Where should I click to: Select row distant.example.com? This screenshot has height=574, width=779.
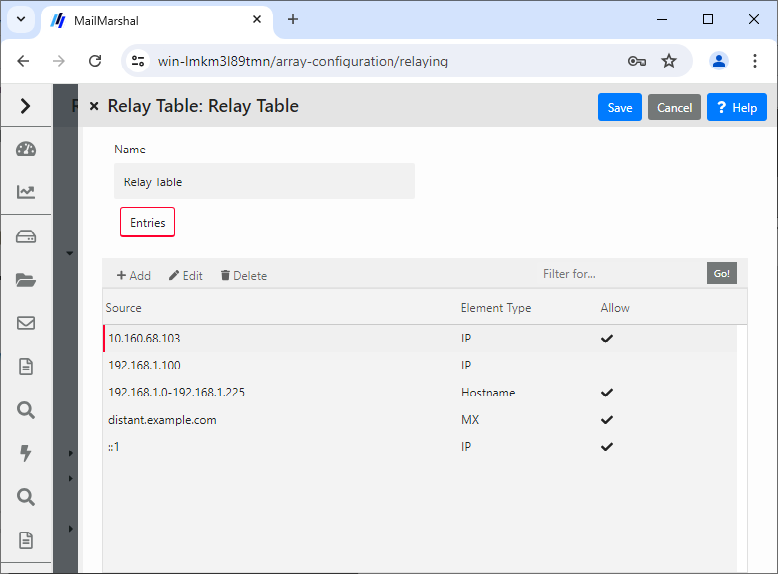click(420, 419)
